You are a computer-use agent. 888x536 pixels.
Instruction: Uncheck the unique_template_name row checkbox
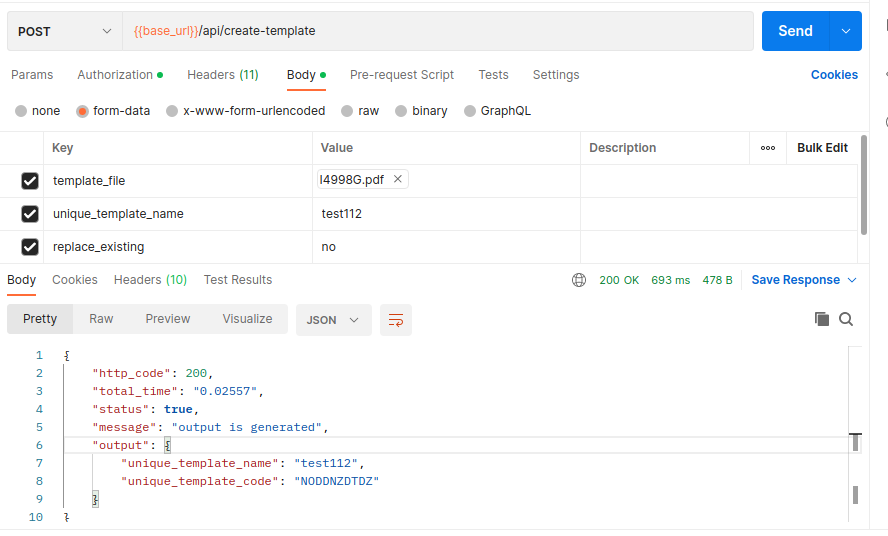click(29, 214)
